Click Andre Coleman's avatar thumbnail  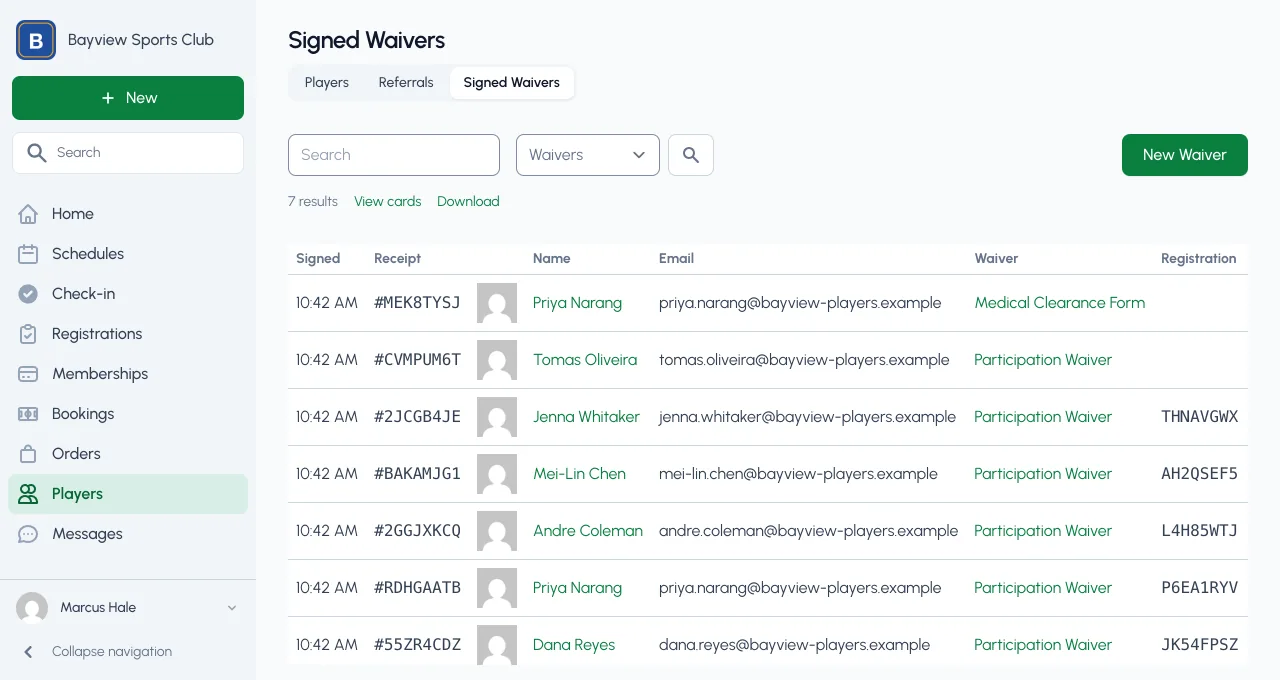pos(497,531)
